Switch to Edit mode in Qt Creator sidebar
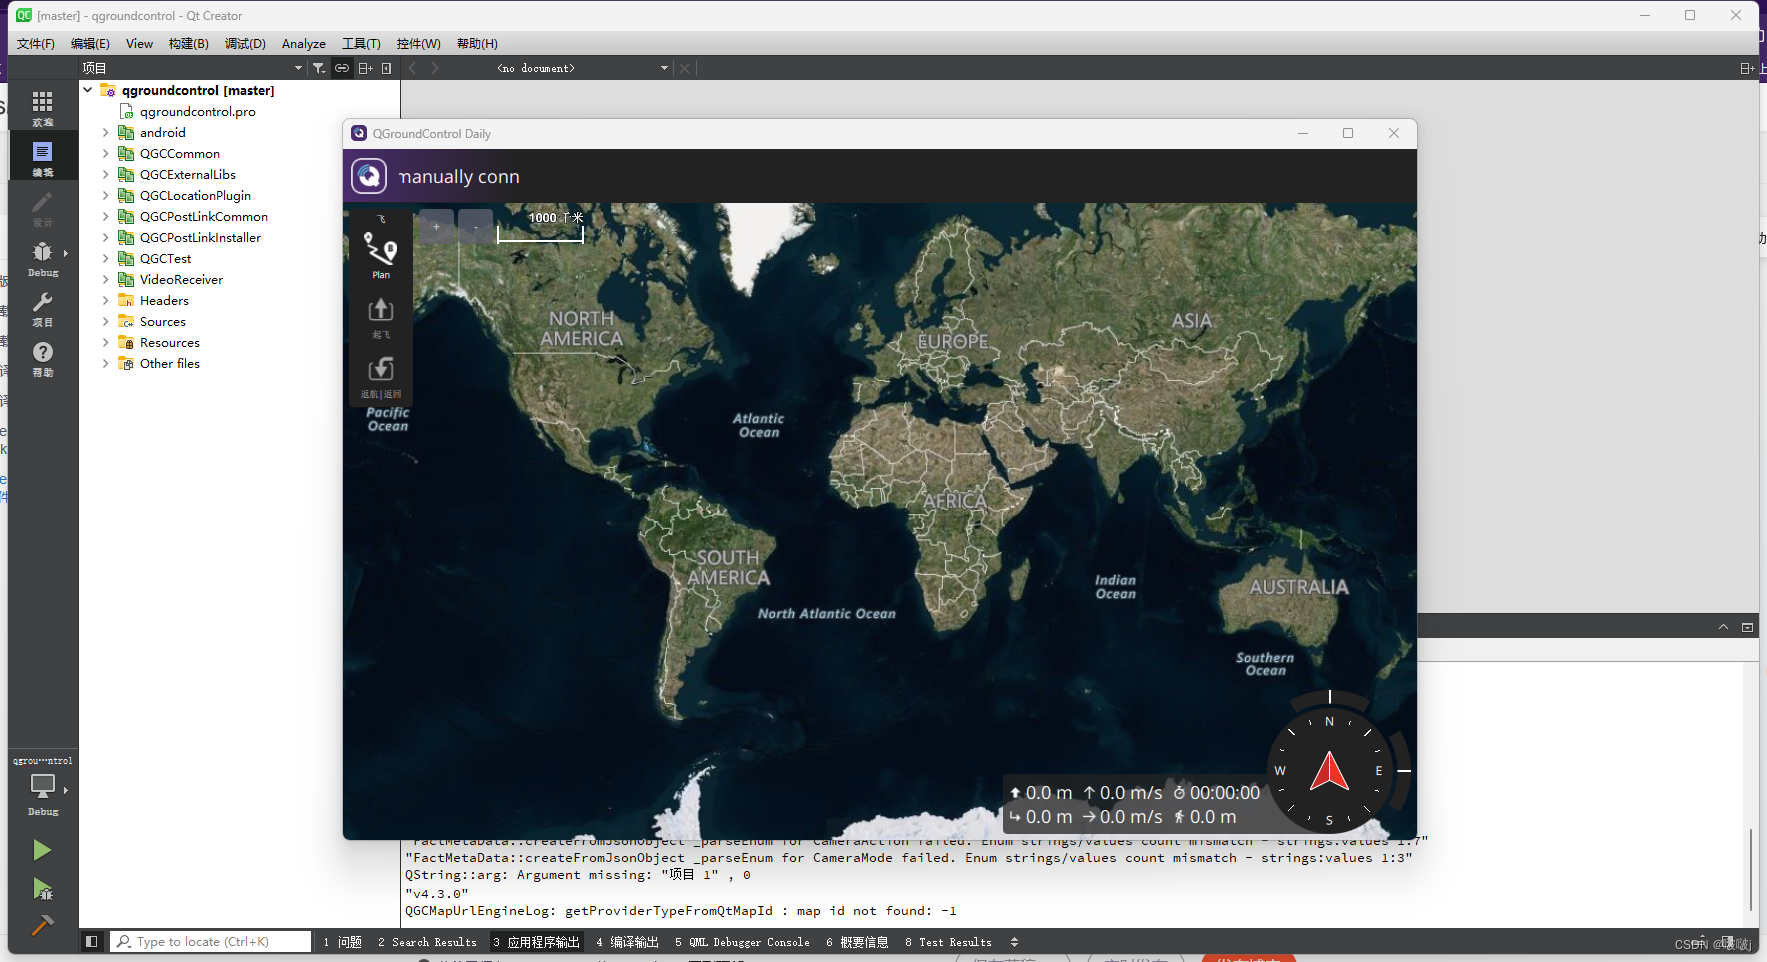Image resolution: width=1767 pixels, height=962 pixels. [42, 157]
